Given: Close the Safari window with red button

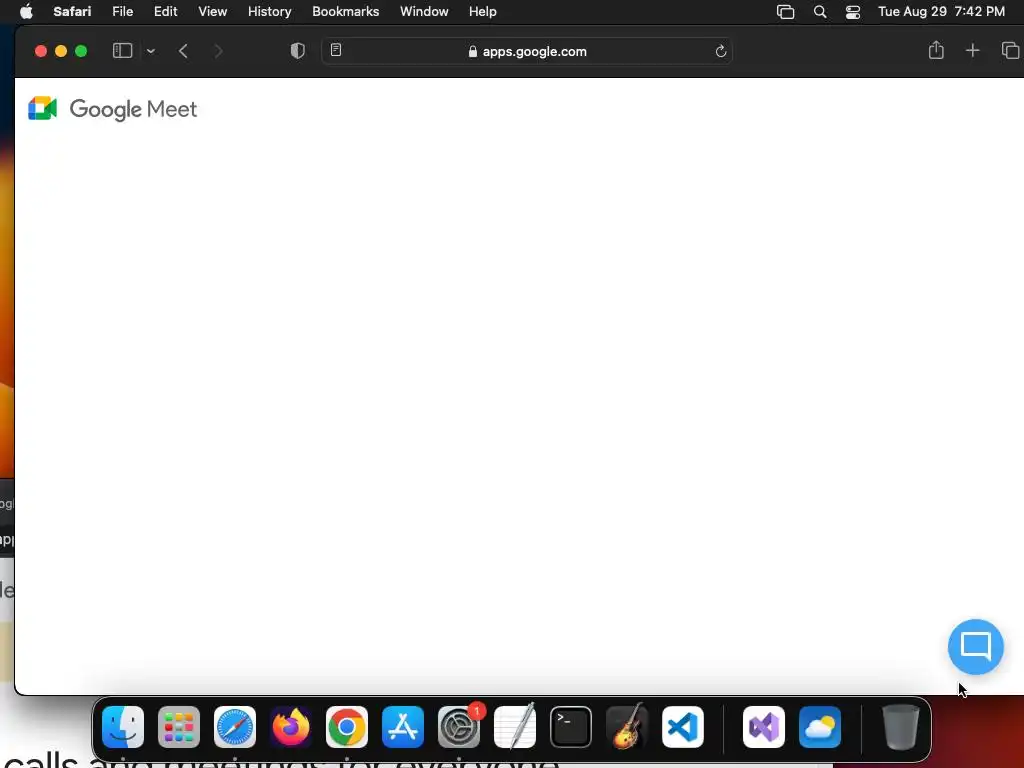Looking at the screenshot, I should 40,51.
